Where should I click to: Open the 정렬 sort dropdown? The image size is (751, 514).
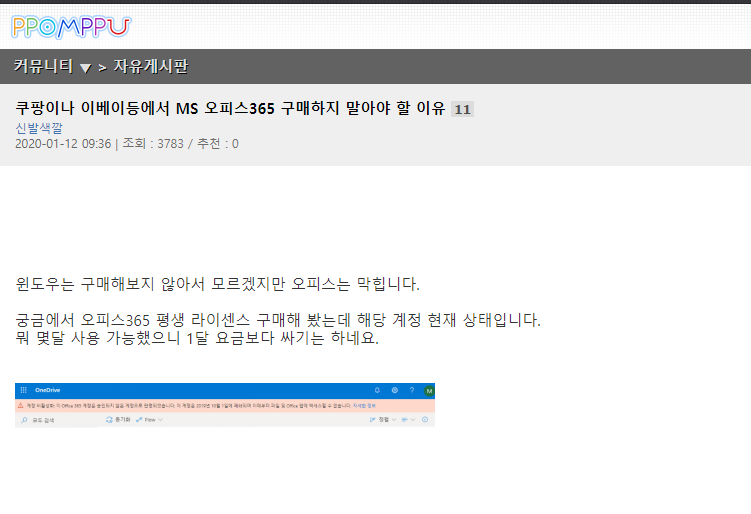383,420
